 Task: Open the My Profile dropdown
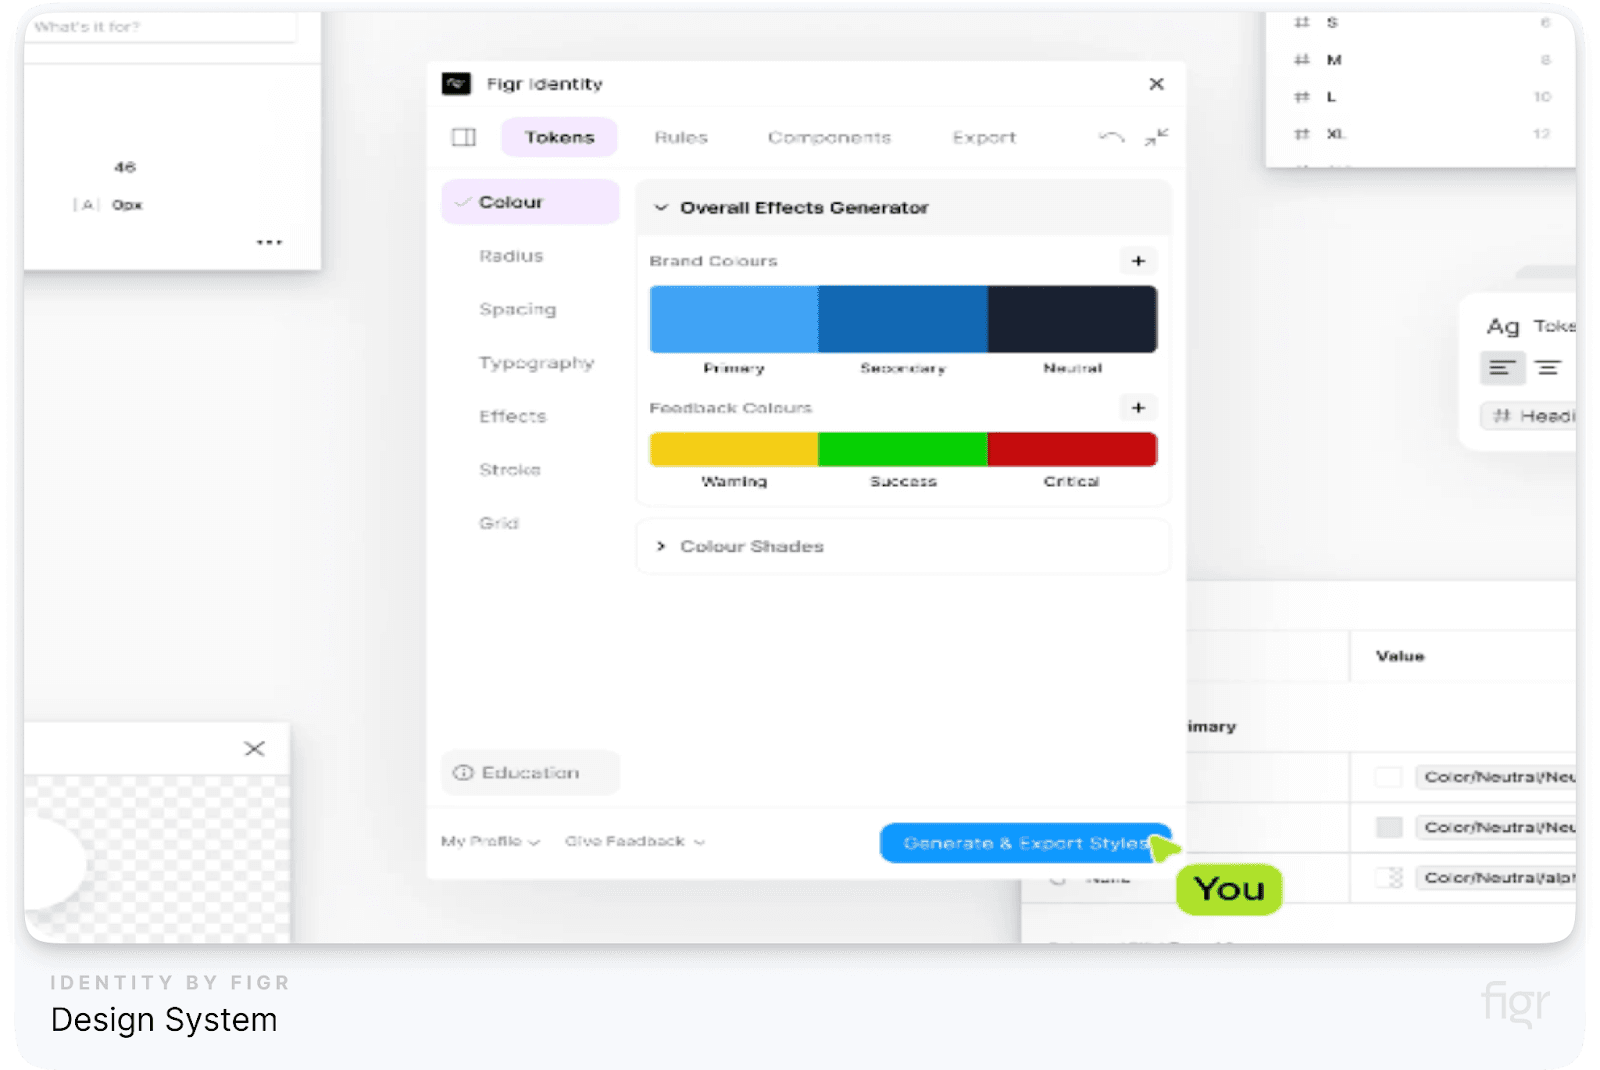pos(489,841)
